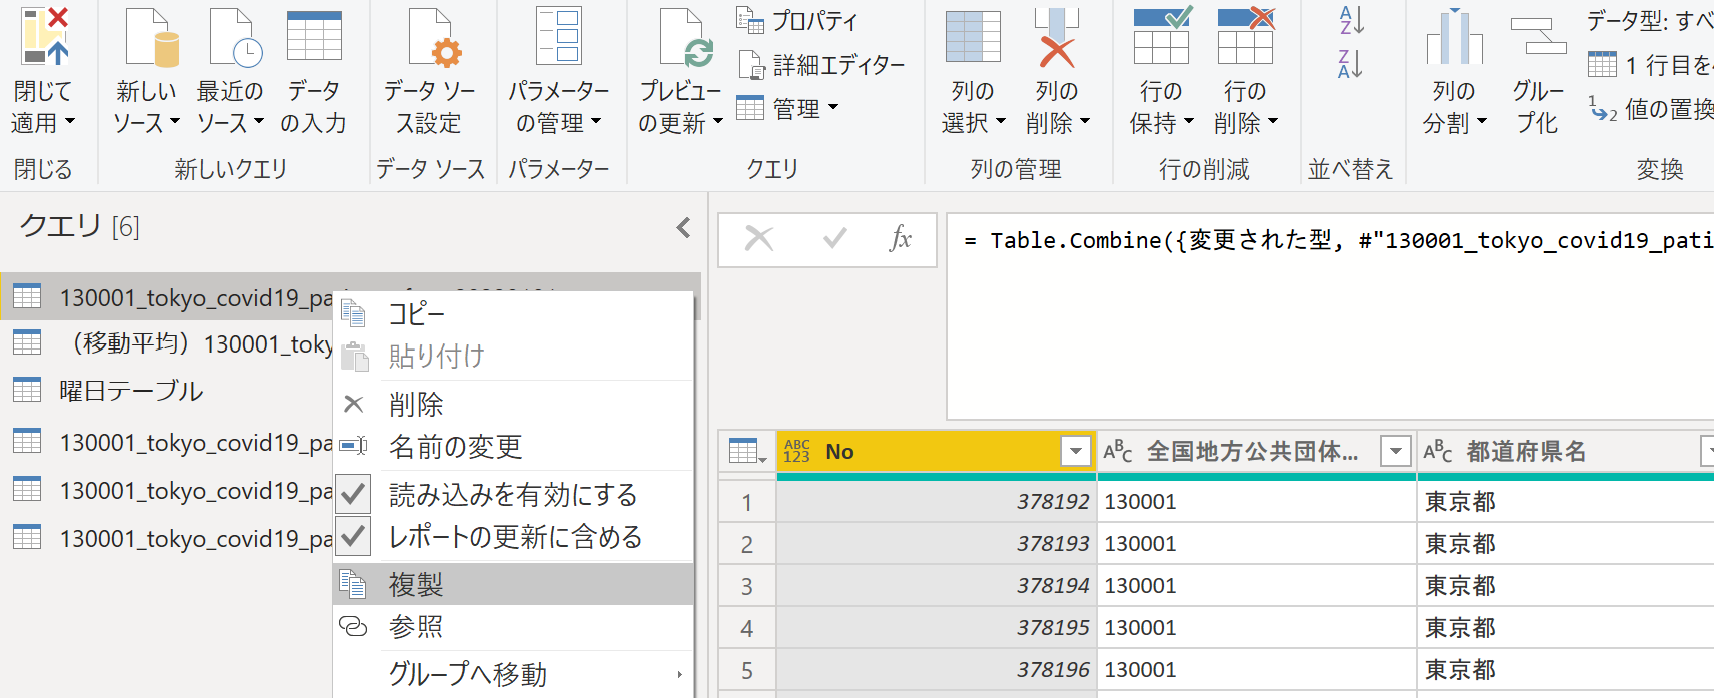This screenshot has width=1714, height=698.
Task: Open the 新しいソース (New Source) icon
Action: click(x=150, y=38)
